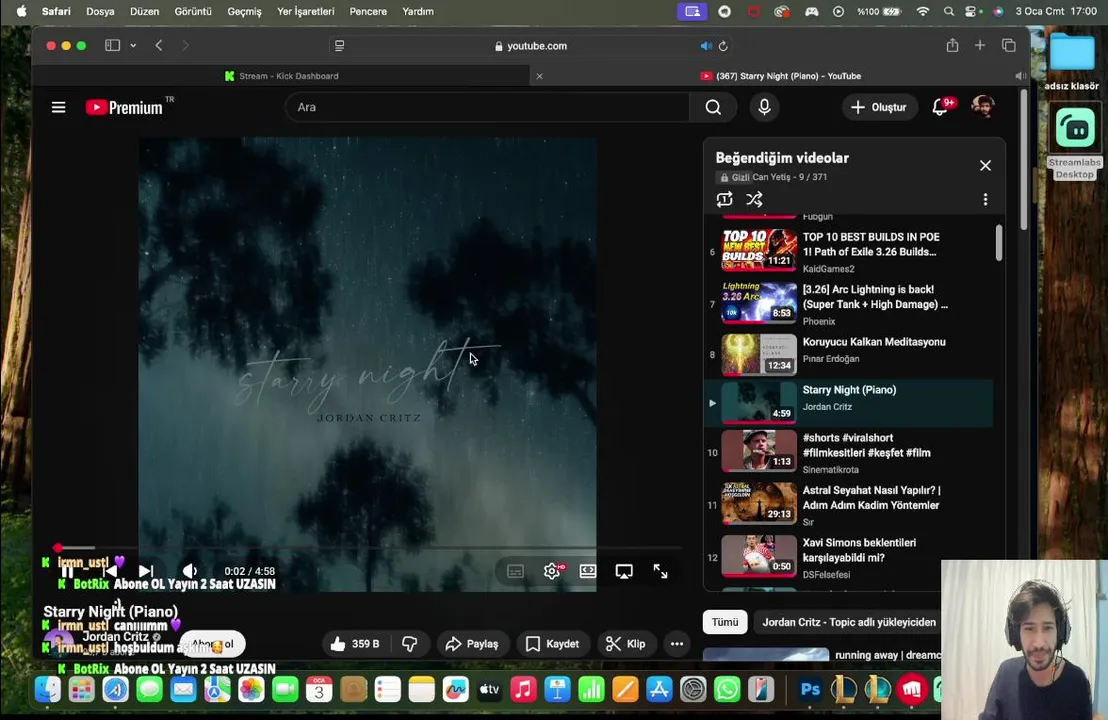Viewport: 1108px width, 720px height.
Task: Open the notifications bell
Action: 941,107
